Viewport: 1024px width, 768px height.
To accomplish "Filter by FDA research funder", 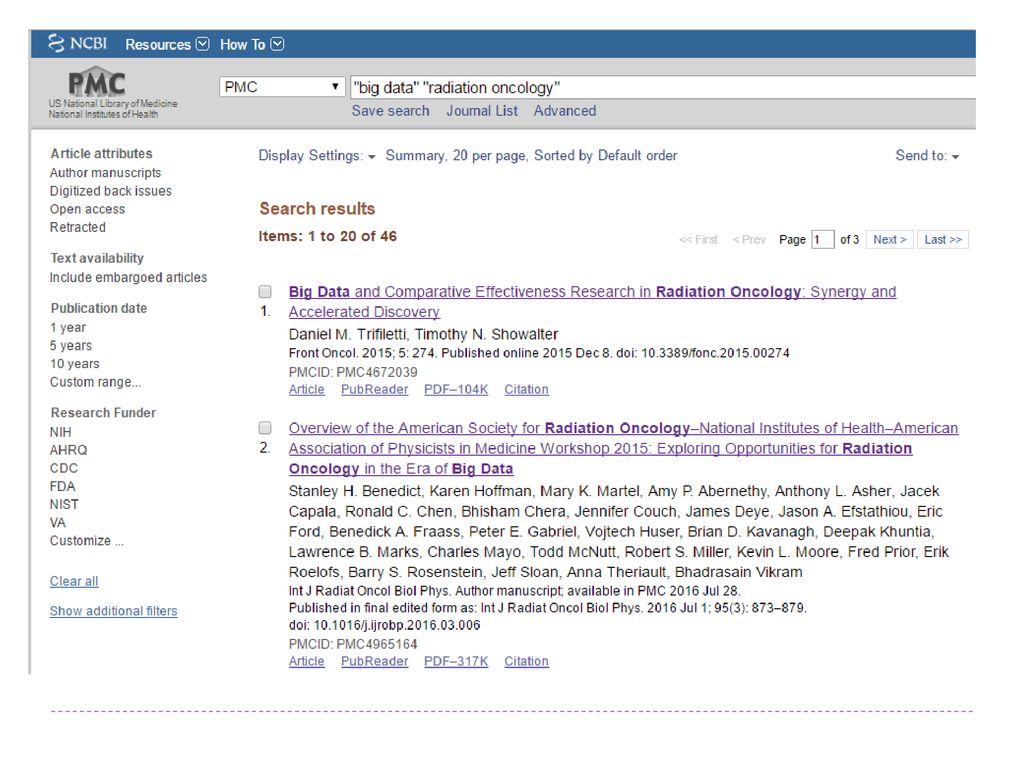I will tap(63, 487).
